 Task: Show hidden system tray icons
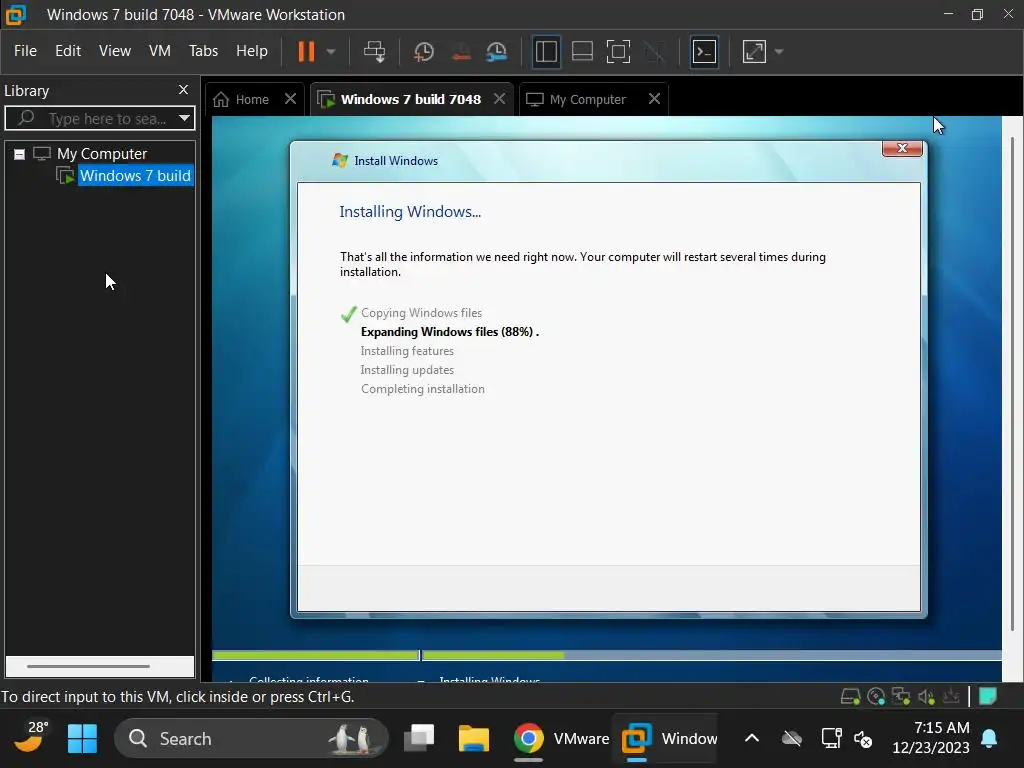click(752, 739)
